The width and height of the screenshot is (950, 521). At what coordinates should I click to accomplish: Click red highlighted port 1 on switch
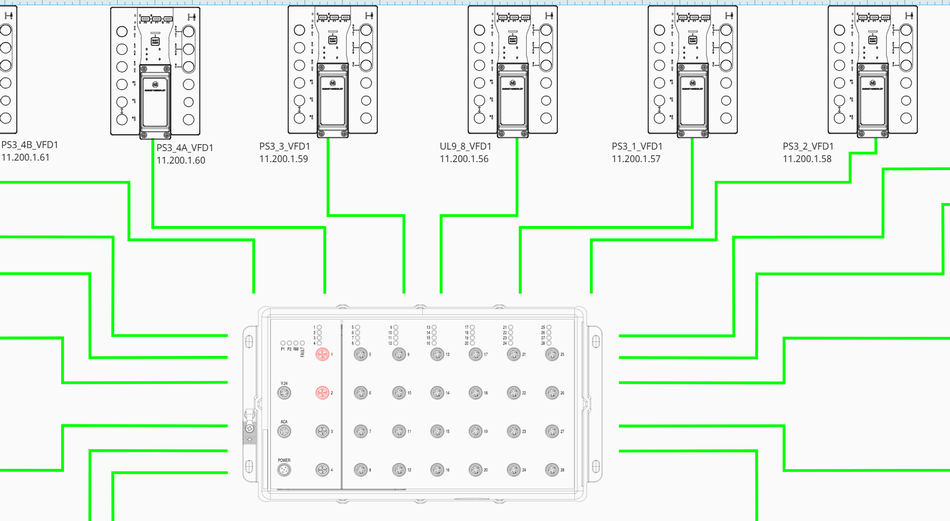click(x=323, y=355)
